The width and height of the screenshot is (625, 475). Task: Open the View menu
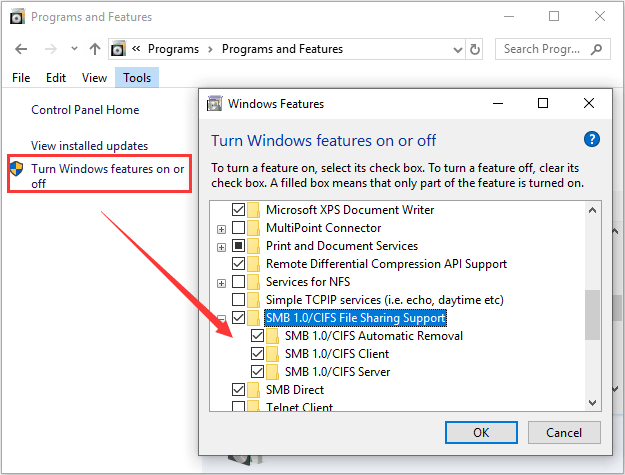[94, 78]
